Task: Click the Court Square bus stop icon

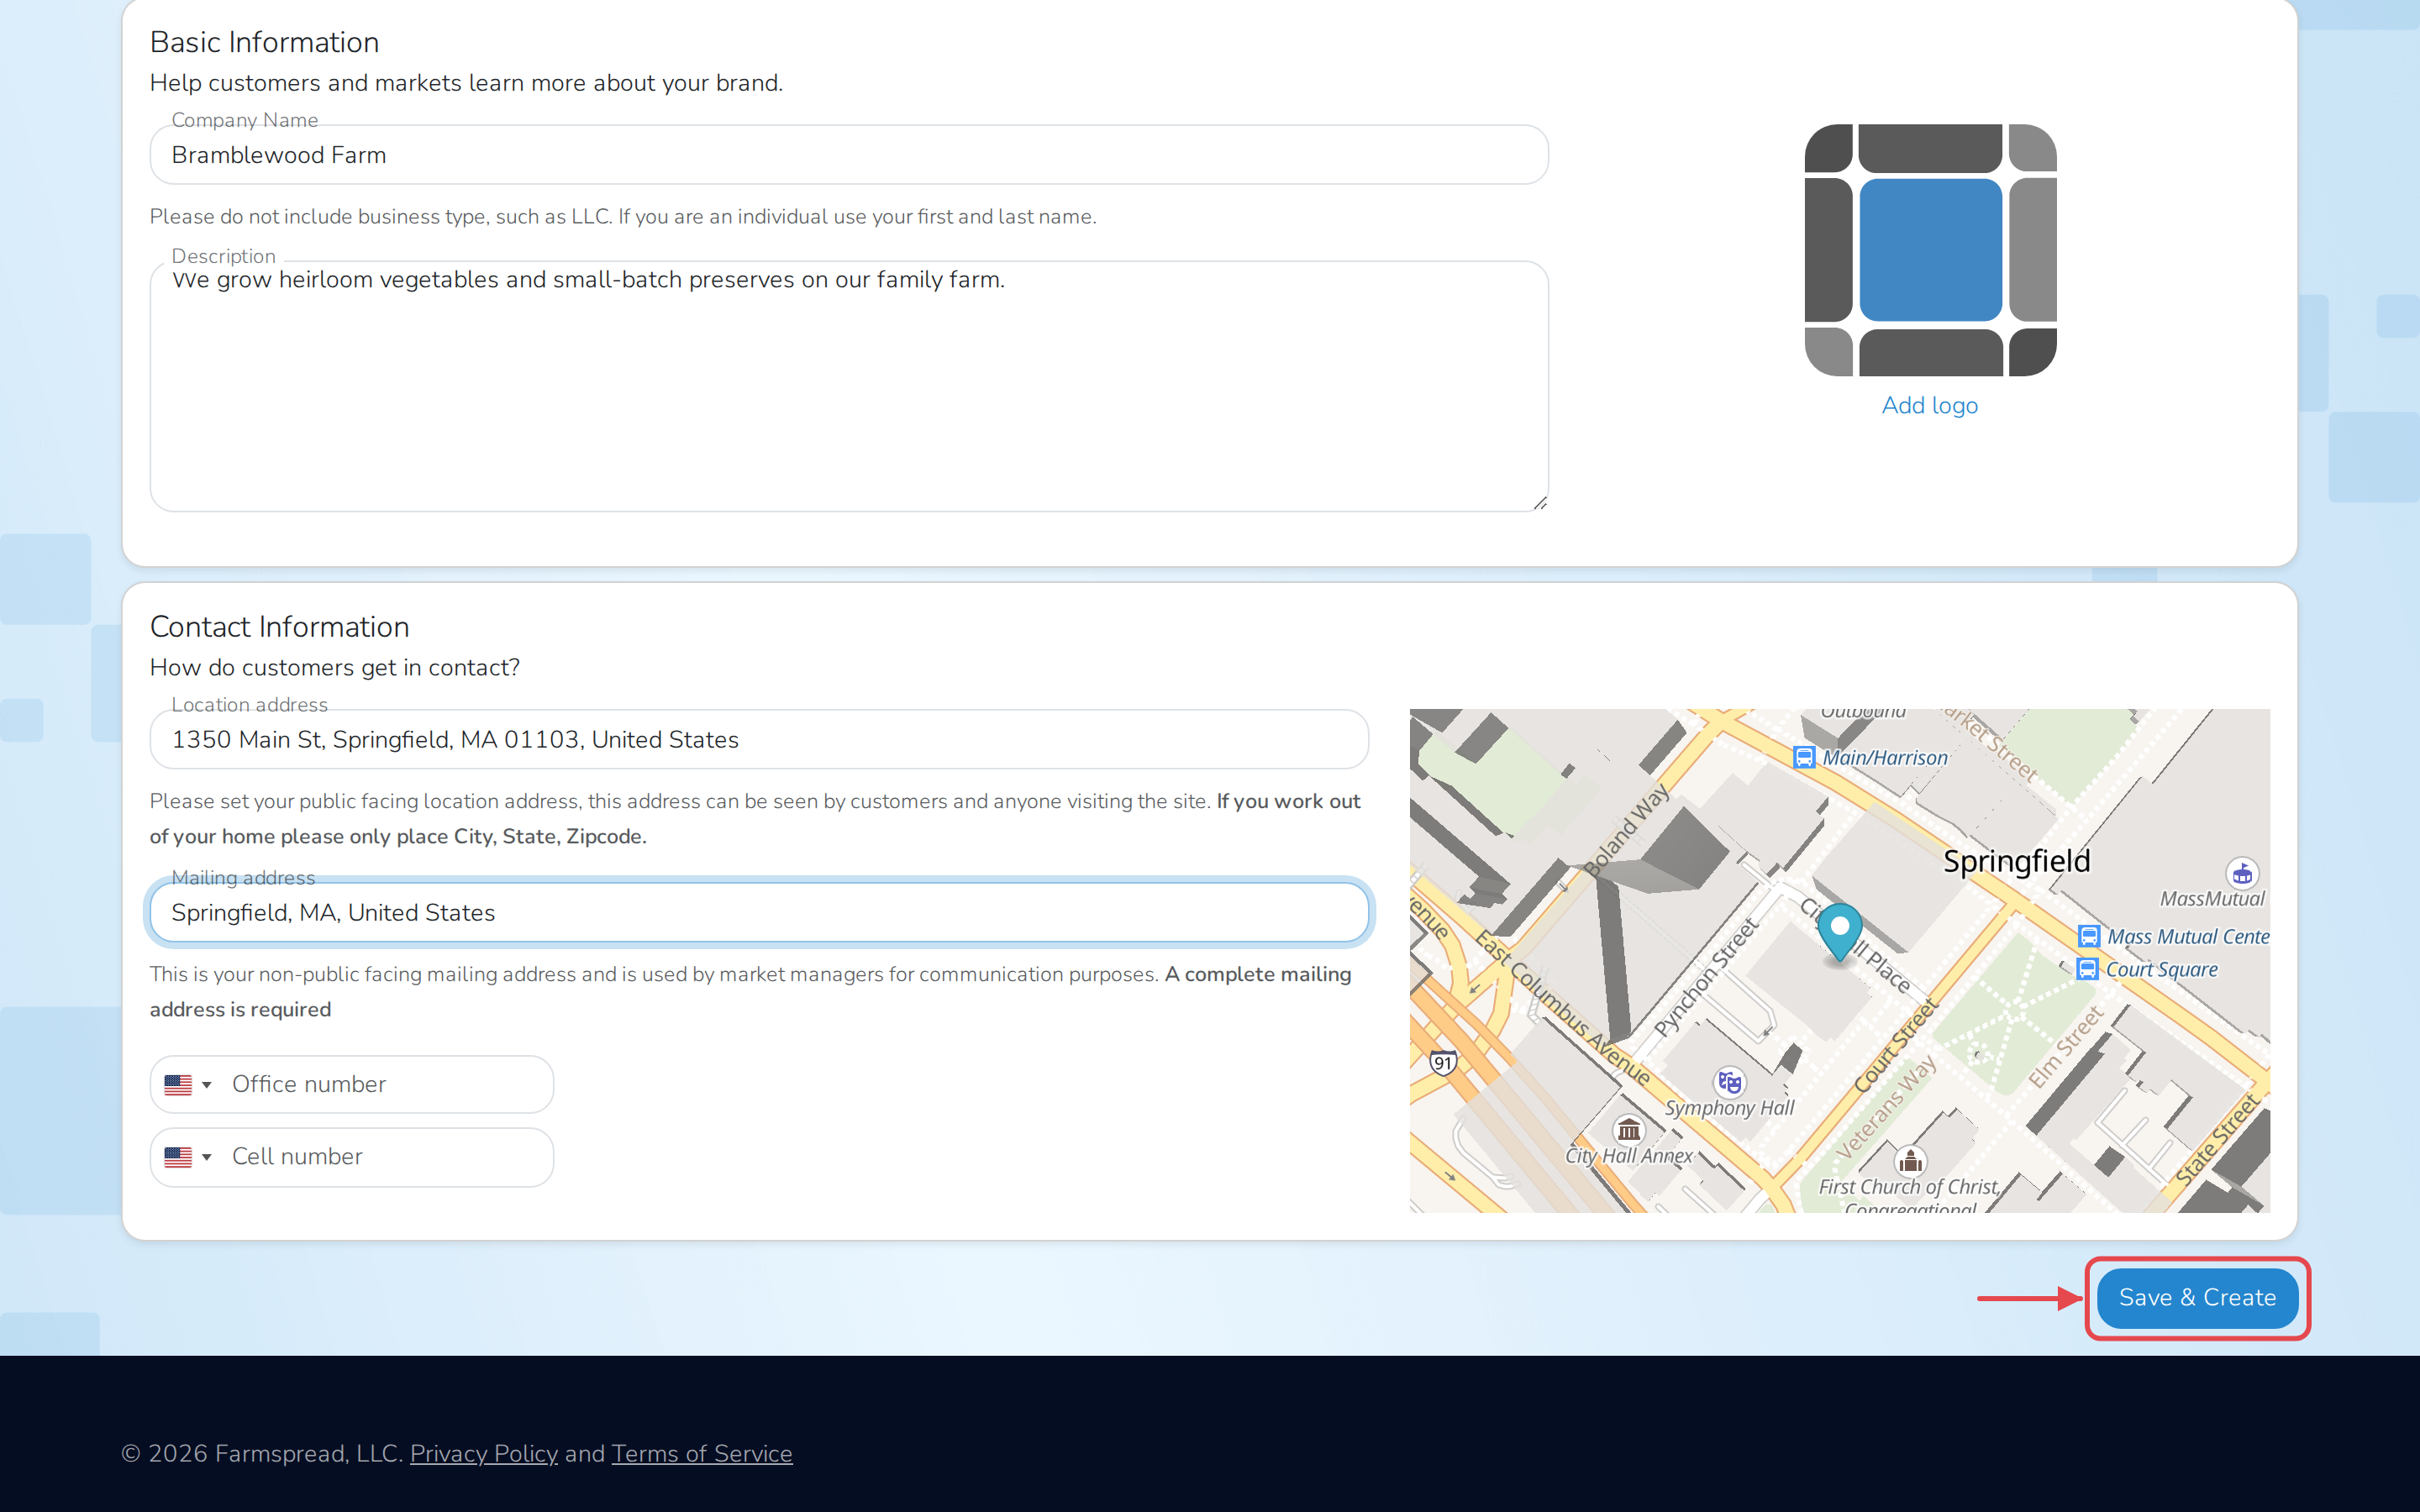Action: (2087, 969)
